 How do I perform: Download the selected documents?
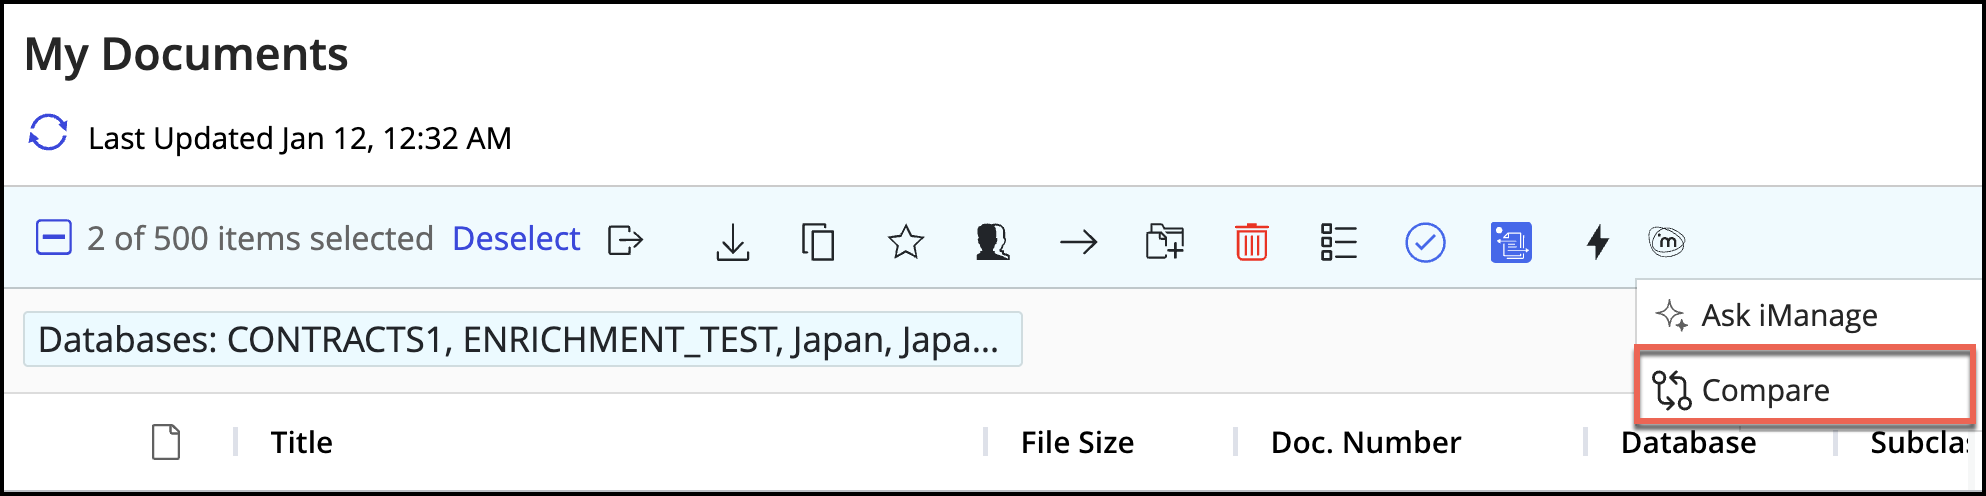(x=733, y=242)
